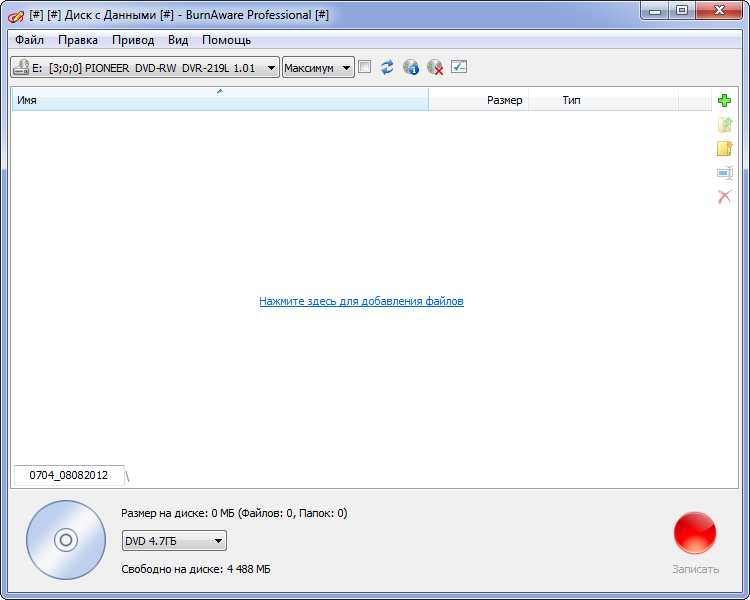Click the disc image at the bottom left
This screenshot has width=750, height=600.
(x=66, y=540)
